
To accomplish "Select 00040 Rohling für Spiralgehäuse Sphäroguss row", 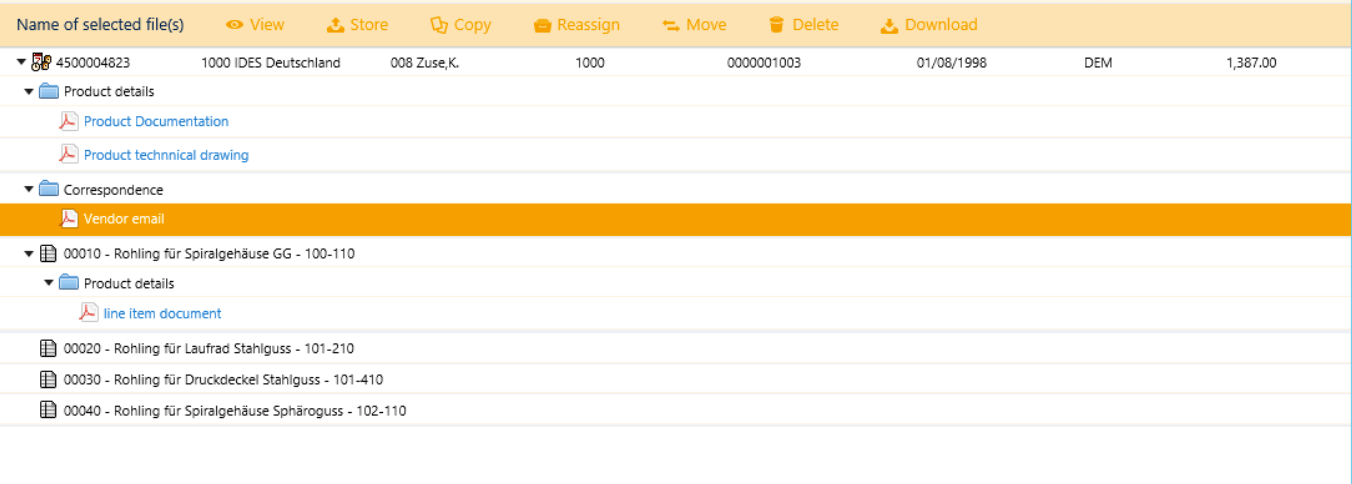I will pyautogui.click(x=234, y=411).
